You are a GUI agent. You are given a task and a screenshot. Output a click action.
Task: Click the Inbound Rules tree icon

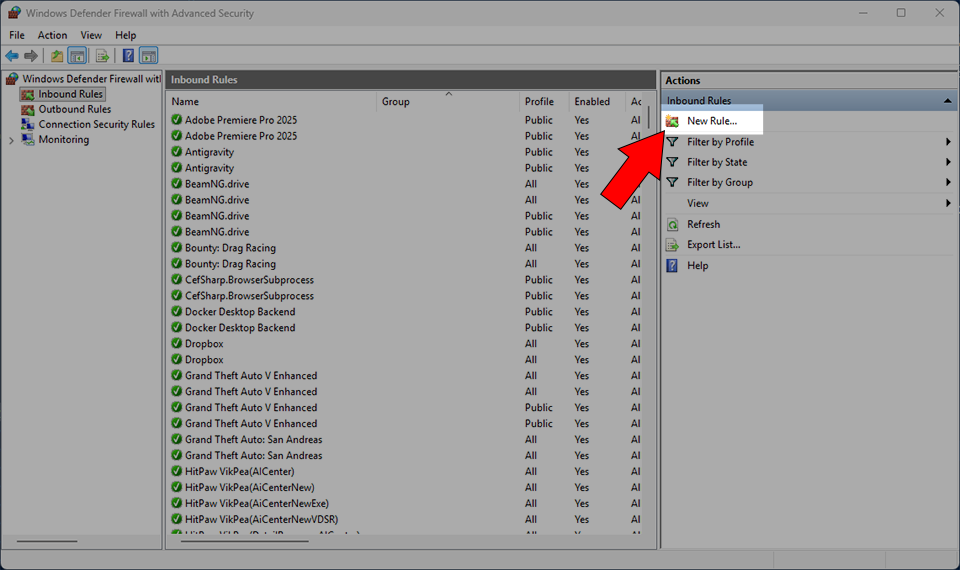pos(28,94)
